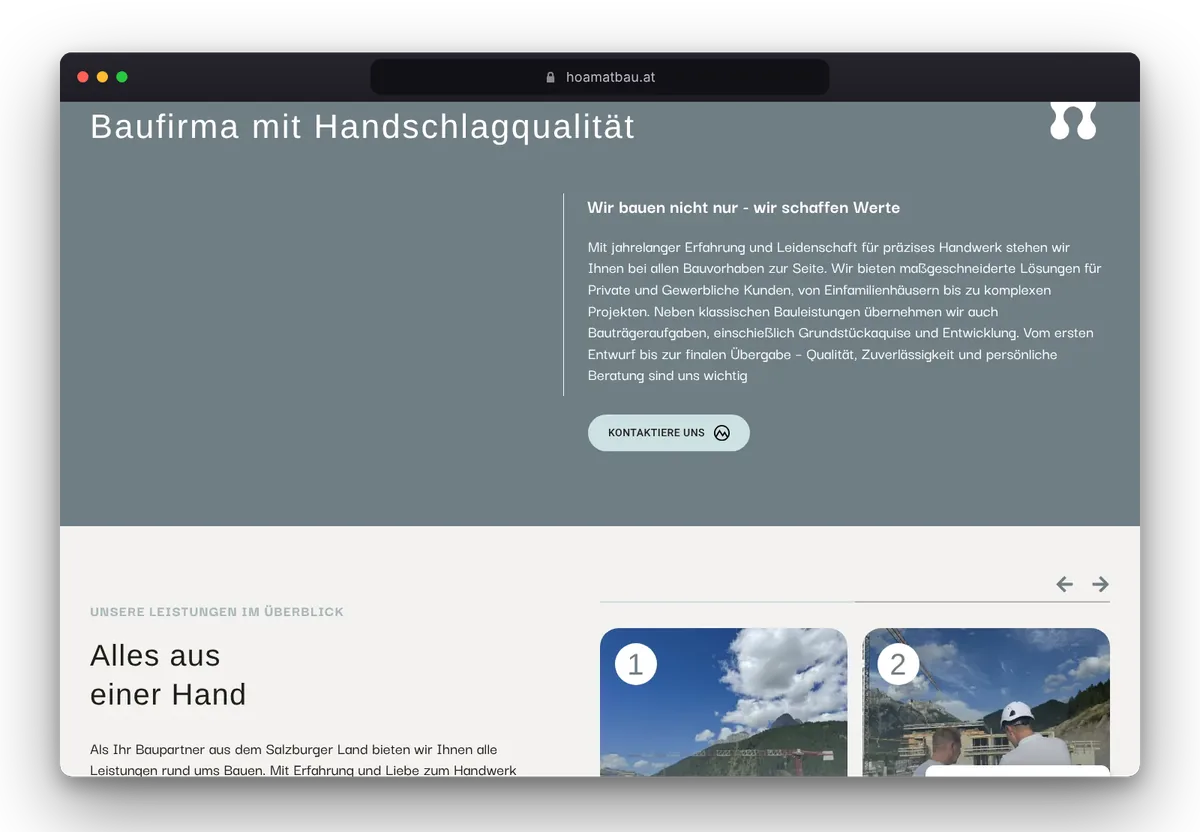Click subheading Wir bauen nicht nur - wir schaffen Werte
Viewport: 1200px width, 832px height.
pyautogui.click(x=743, y=208)
